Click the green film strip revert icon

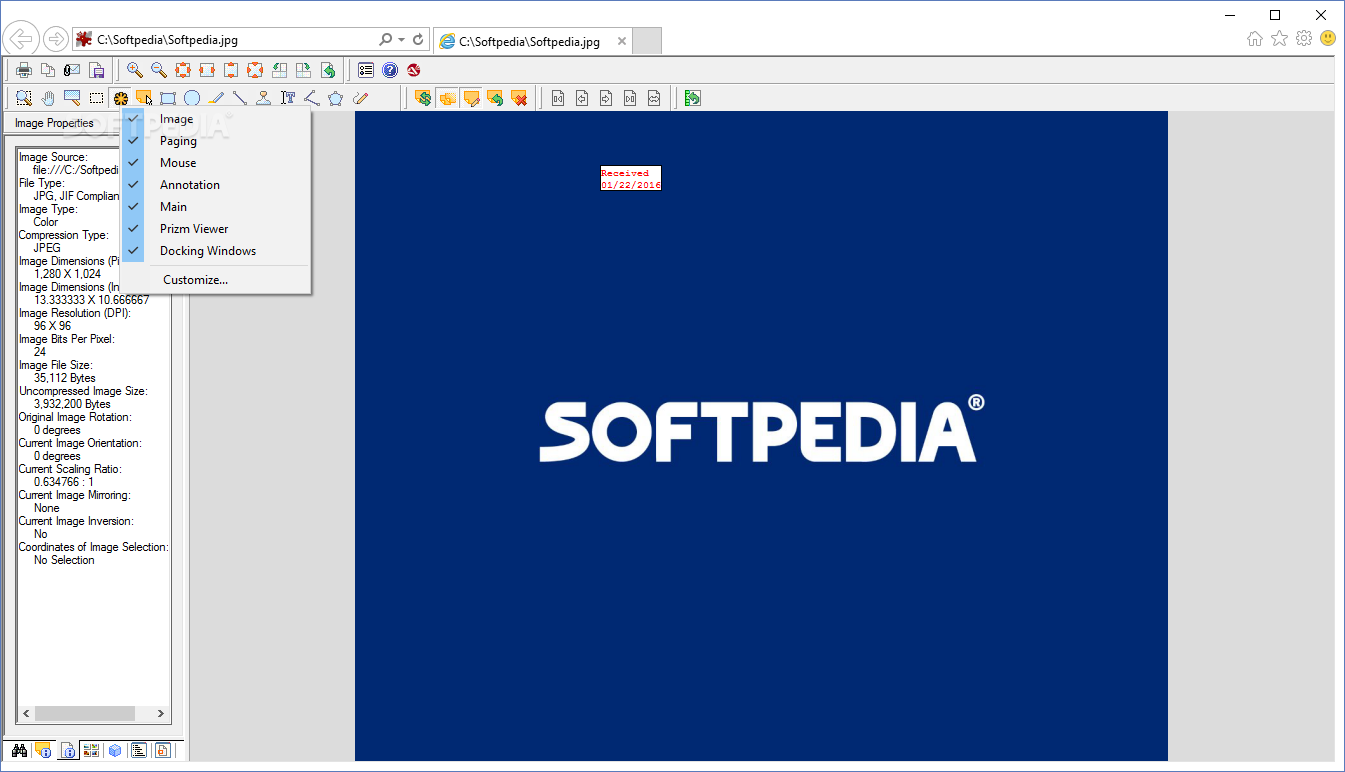692,98
